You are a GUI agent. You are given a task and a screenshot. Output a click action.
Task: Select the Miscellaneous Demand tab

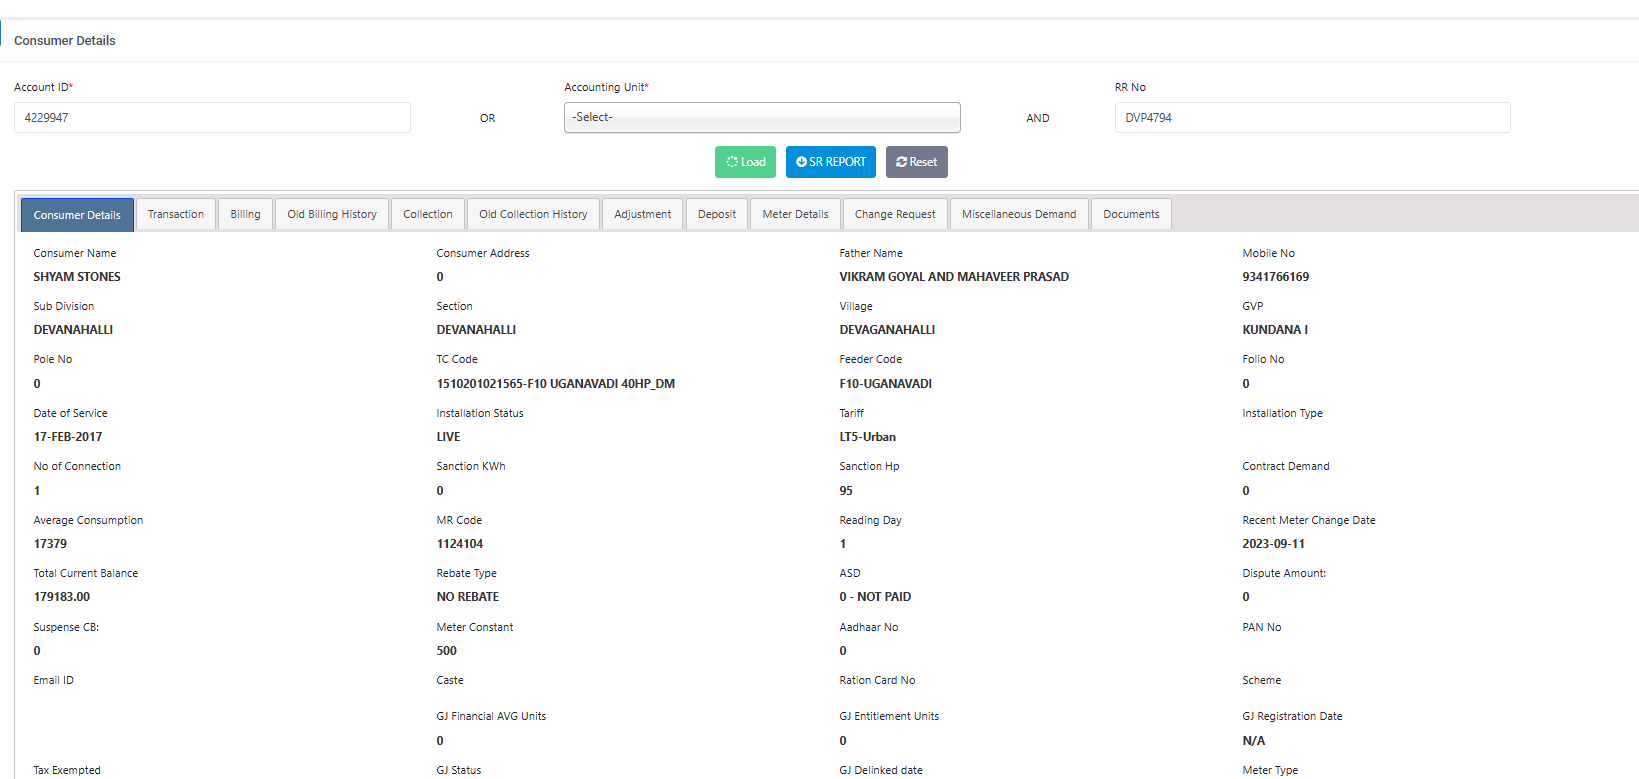[1019, 214]
